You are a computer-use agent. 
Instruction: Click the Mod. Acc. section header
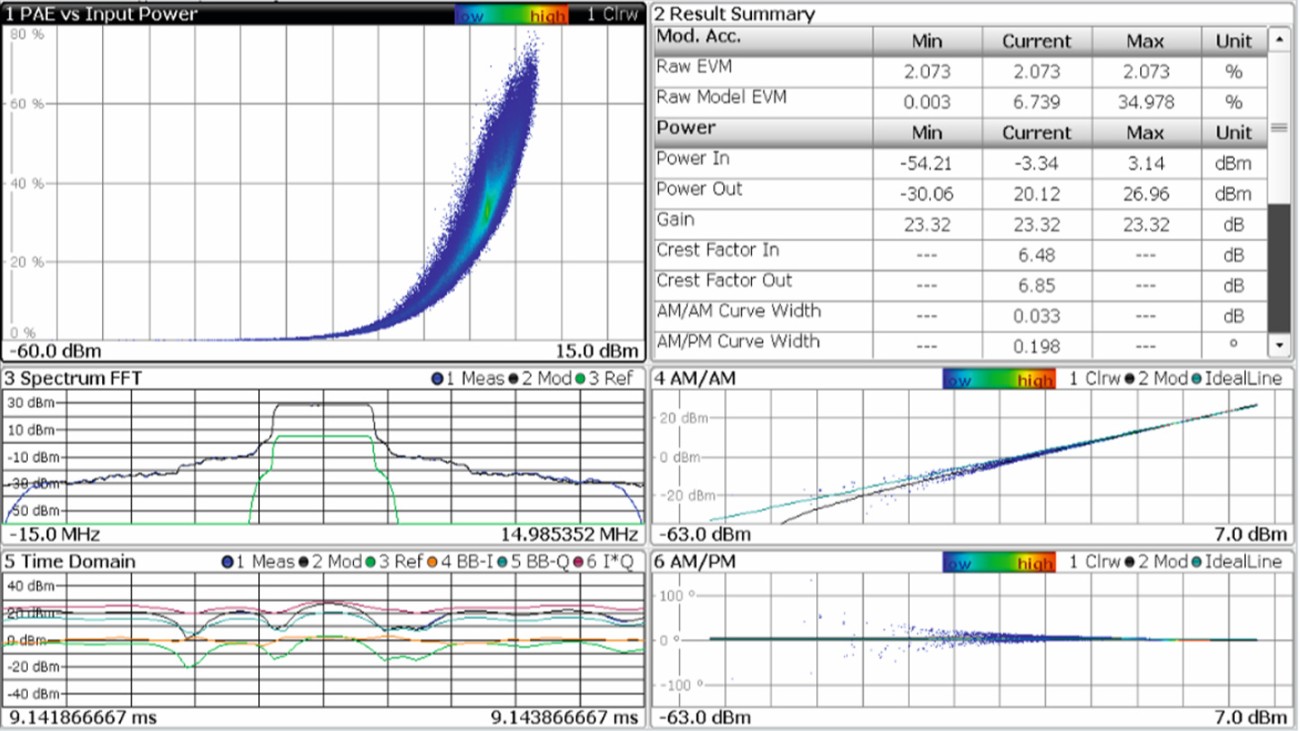[700, 41]
